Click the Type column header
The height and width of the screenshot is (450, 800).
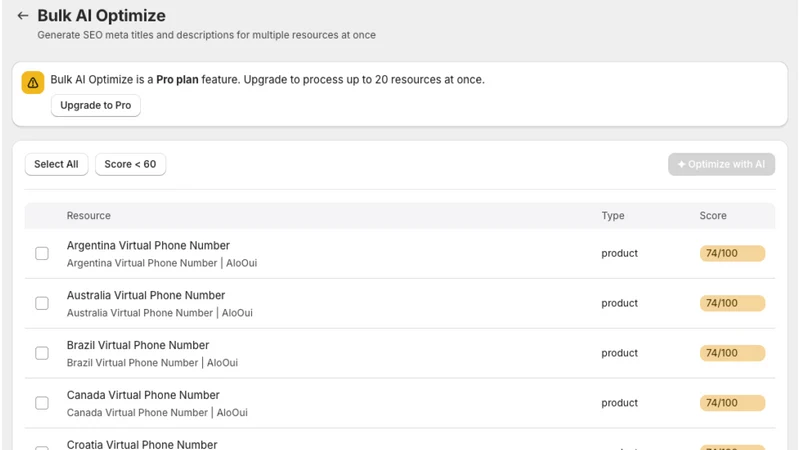tap(613, 216)
